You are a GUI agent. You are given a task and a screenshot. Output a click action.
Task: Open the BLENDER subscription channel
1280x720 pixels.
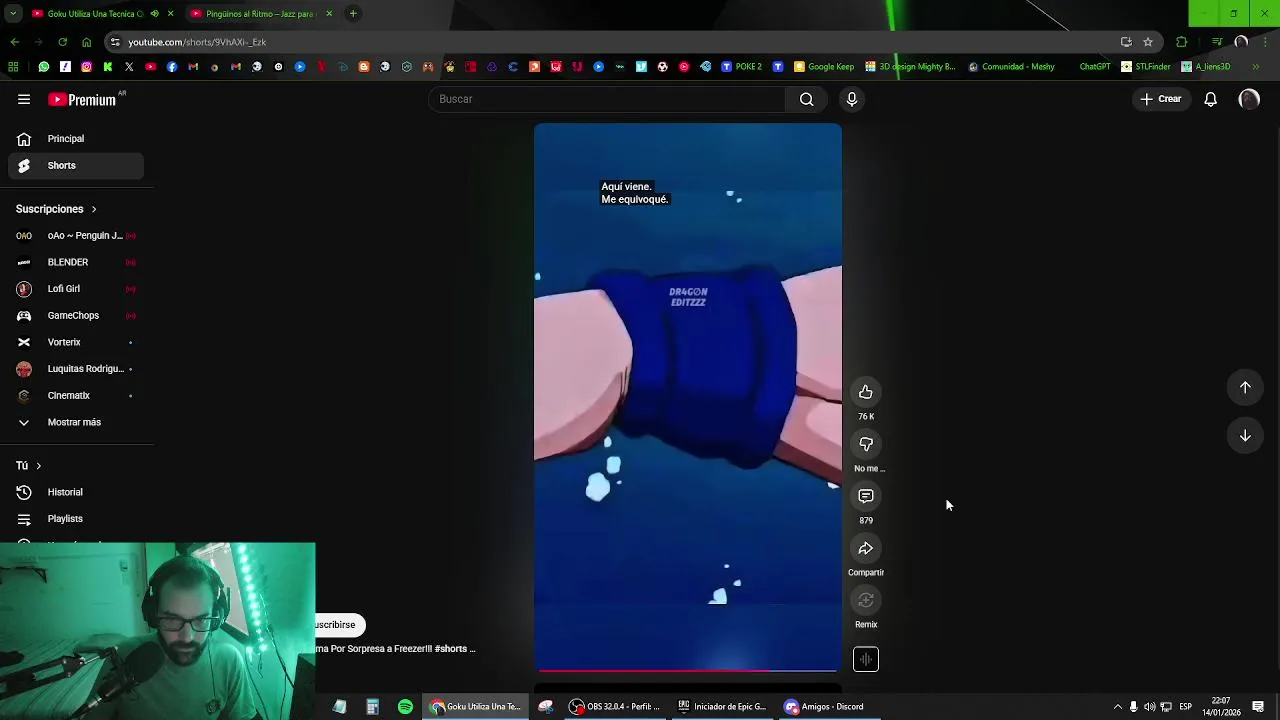pyautogui.click(x=76, y=262)
